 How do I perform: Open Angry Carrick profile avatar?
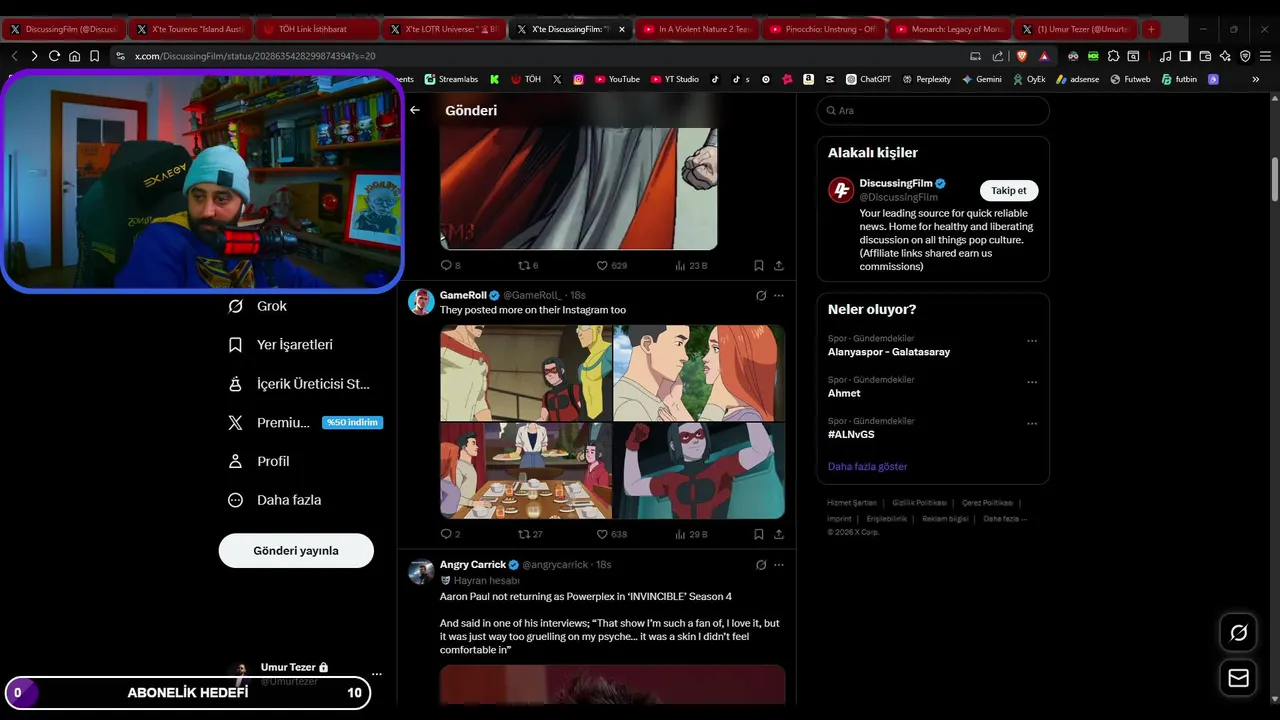[x=421, y=571]
